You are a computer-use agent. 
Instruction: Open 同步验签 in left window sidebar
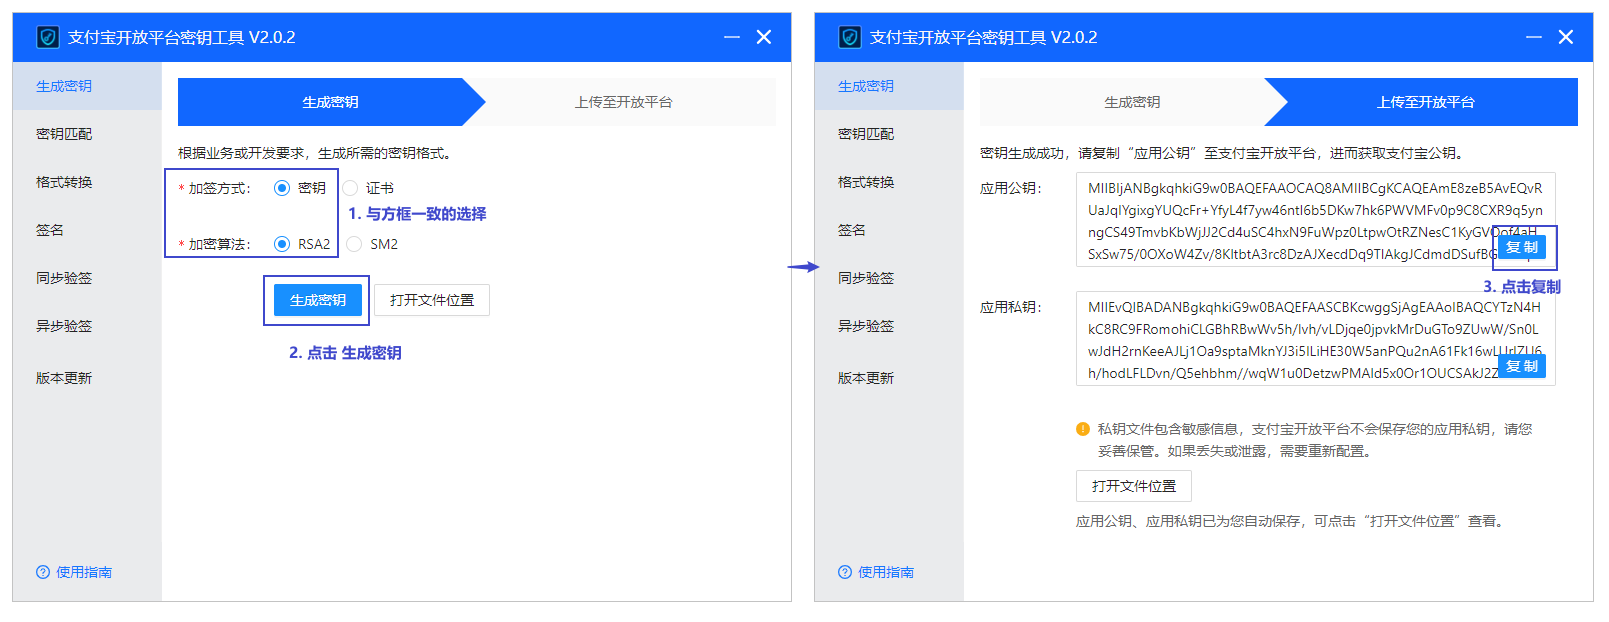pos(87,278)
